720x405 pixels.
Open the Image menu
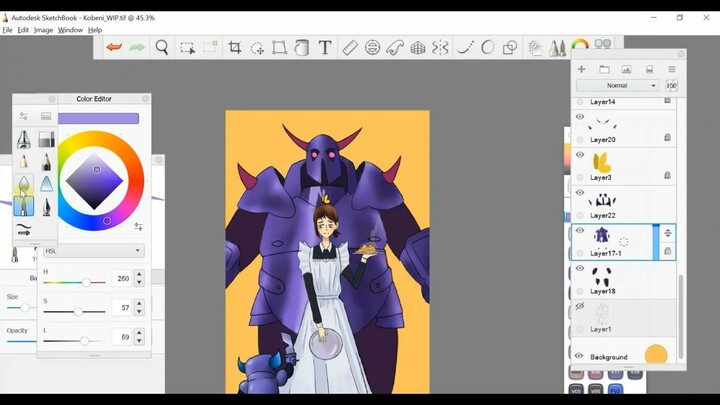coord(43,30)
